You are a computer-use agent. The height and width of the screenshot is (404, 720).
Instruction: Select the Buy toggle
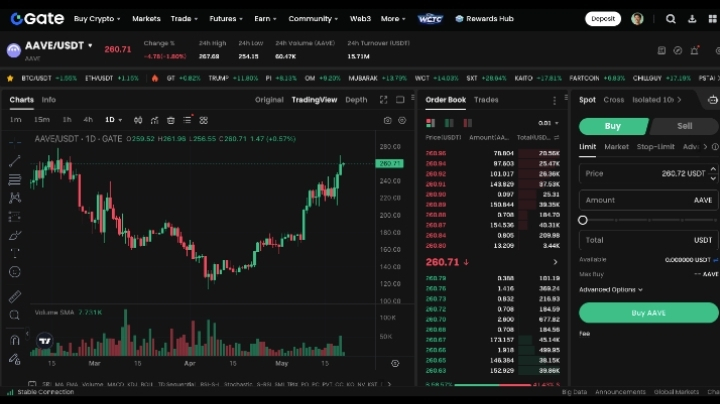(x=613, y=126)
